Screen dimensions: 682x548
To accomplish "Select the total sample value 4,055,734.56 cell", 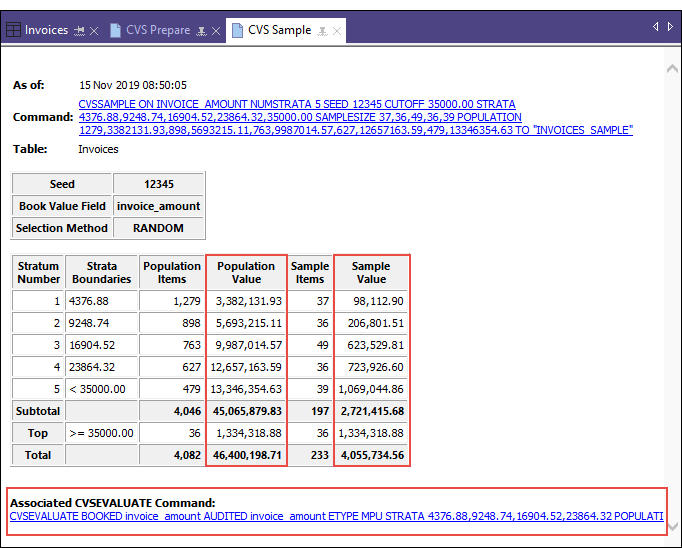I will coord(371,455).
